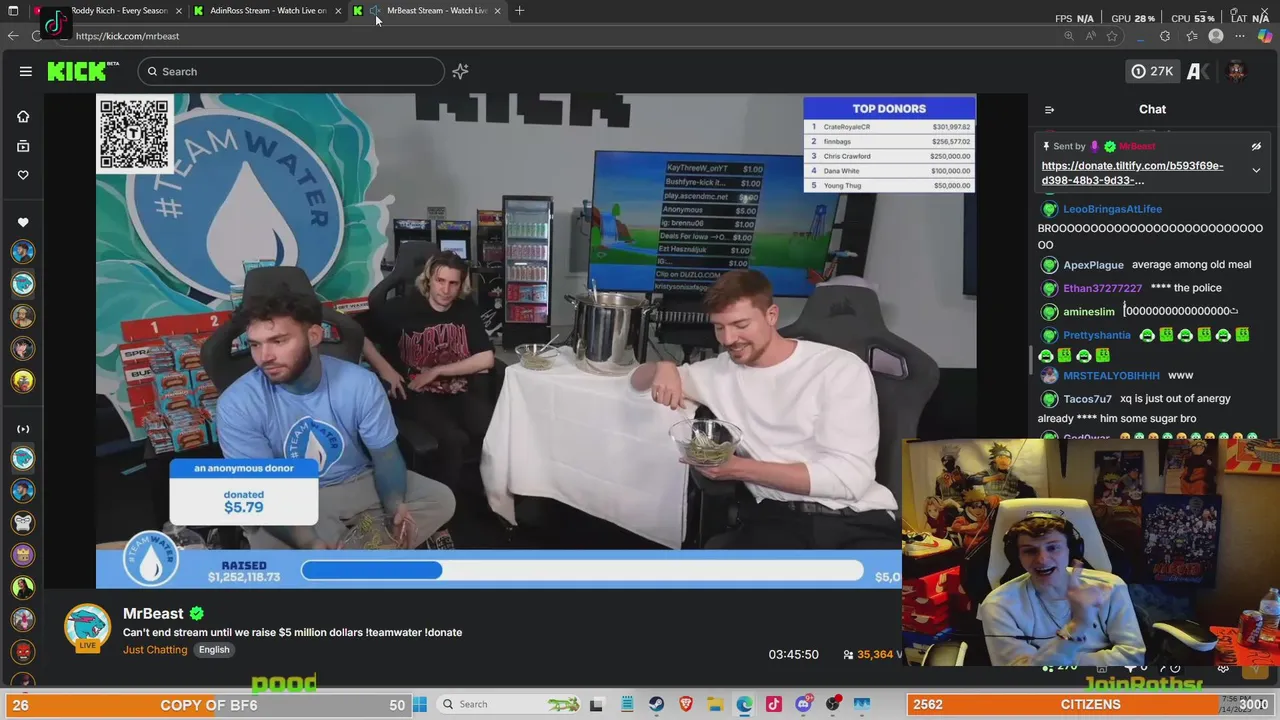The width and height of the screenshot is (1280, 720).
Task: Click the viewer count 35,364
Action: [x=874, y=654]
